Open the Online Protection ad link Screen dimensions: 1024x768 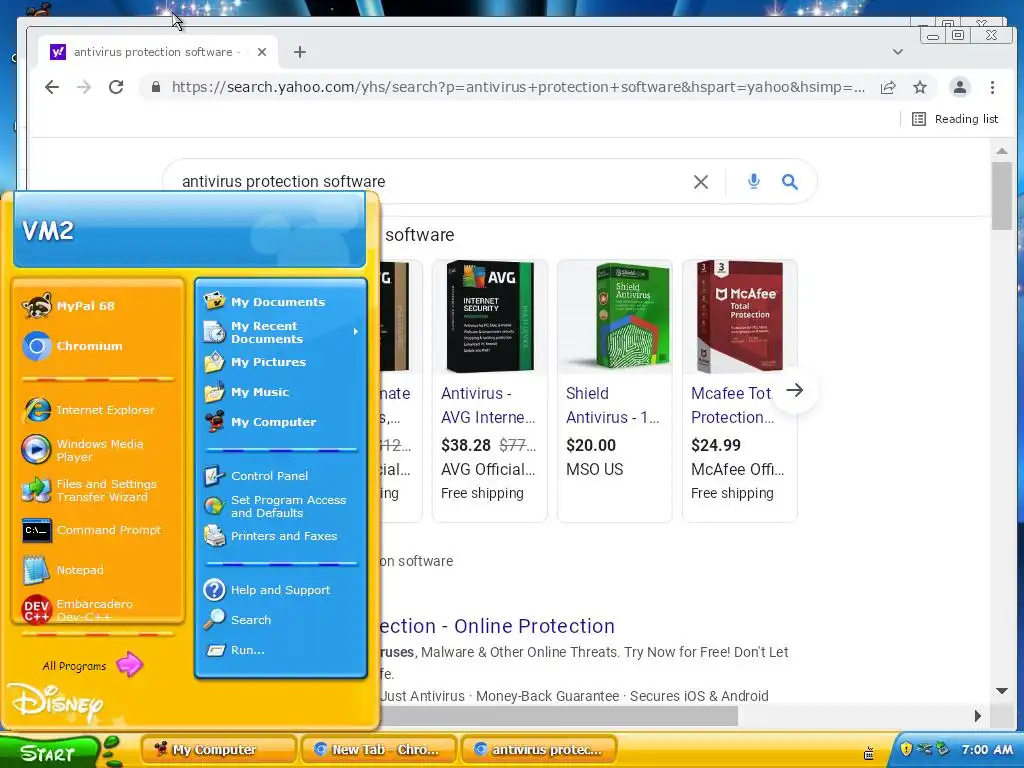[x=498, y=626]
